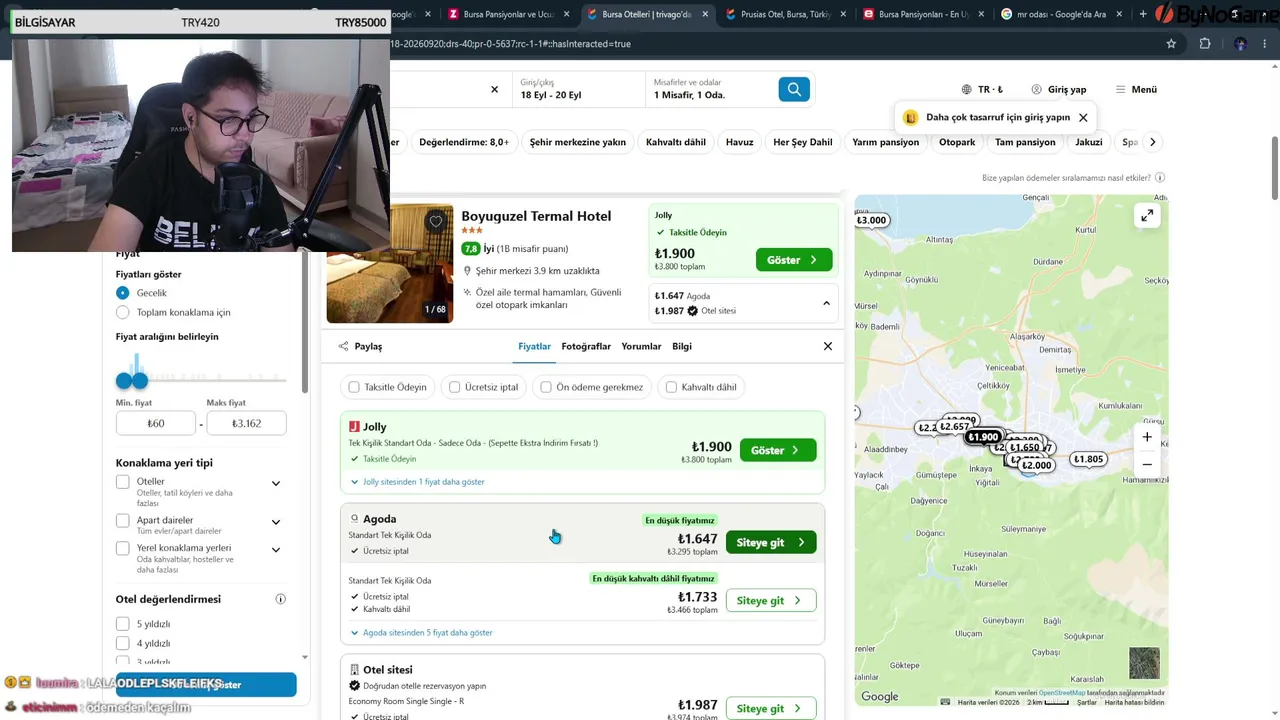This screenshot has width=1280, height=720.
Task: Expand the map to full view
Action: 1147,215
